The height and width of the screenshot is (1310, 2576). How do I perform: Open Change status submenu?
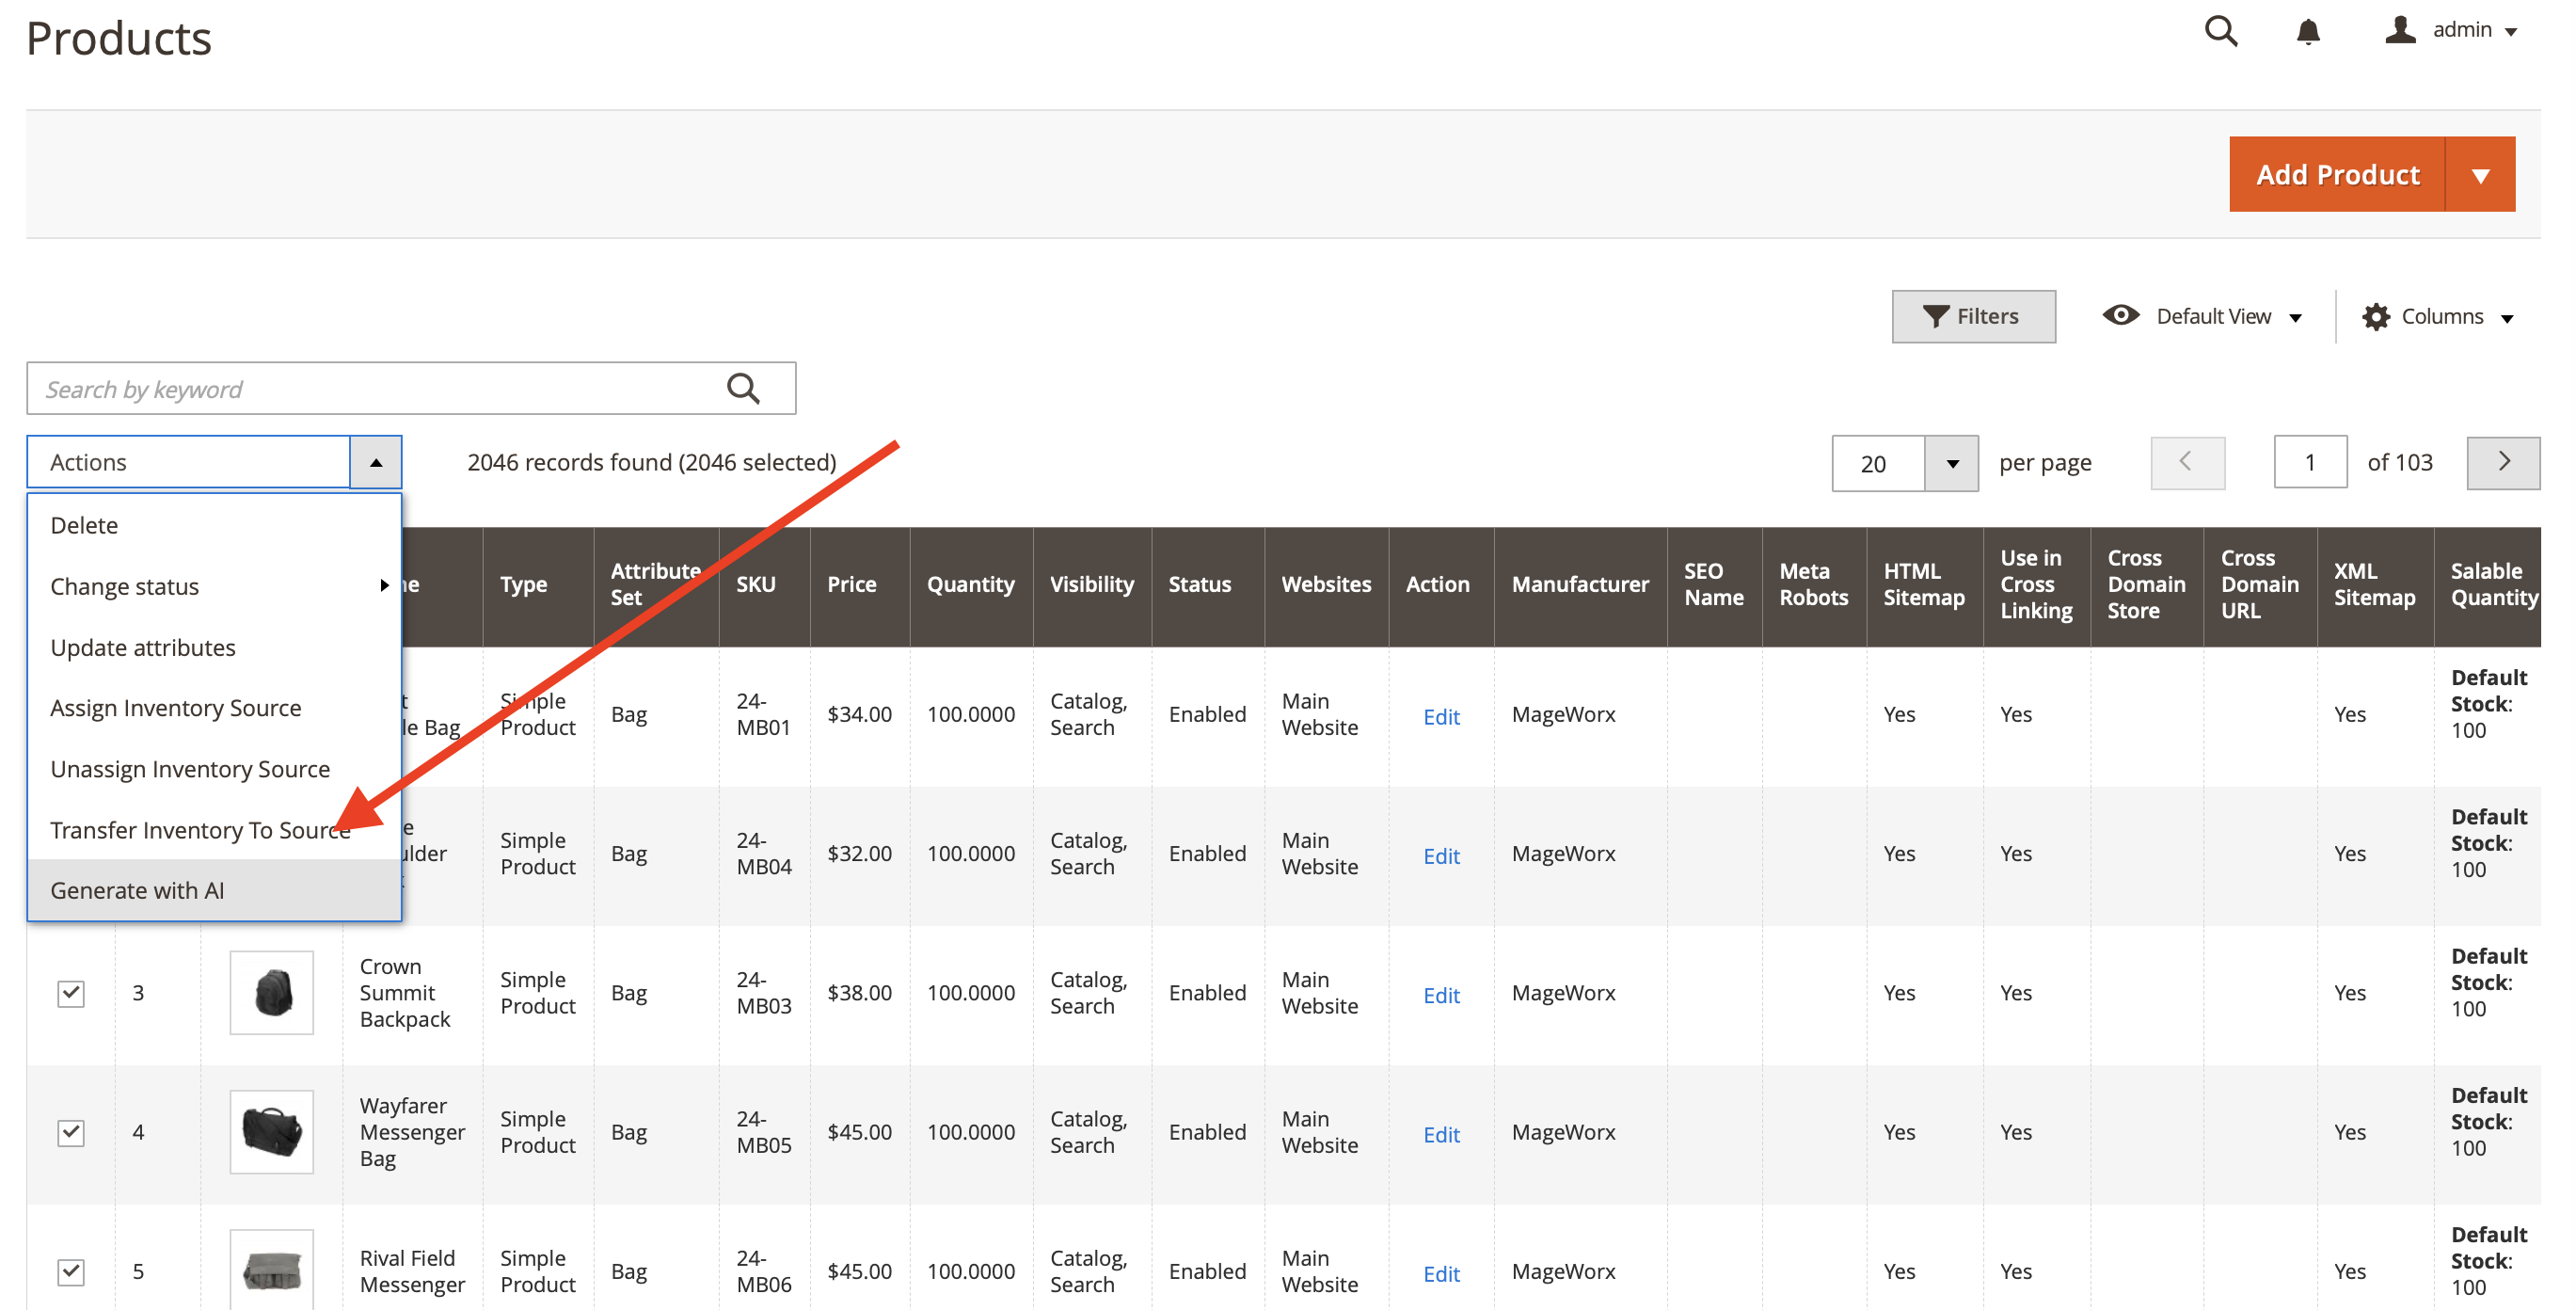(x=214, y=586)
